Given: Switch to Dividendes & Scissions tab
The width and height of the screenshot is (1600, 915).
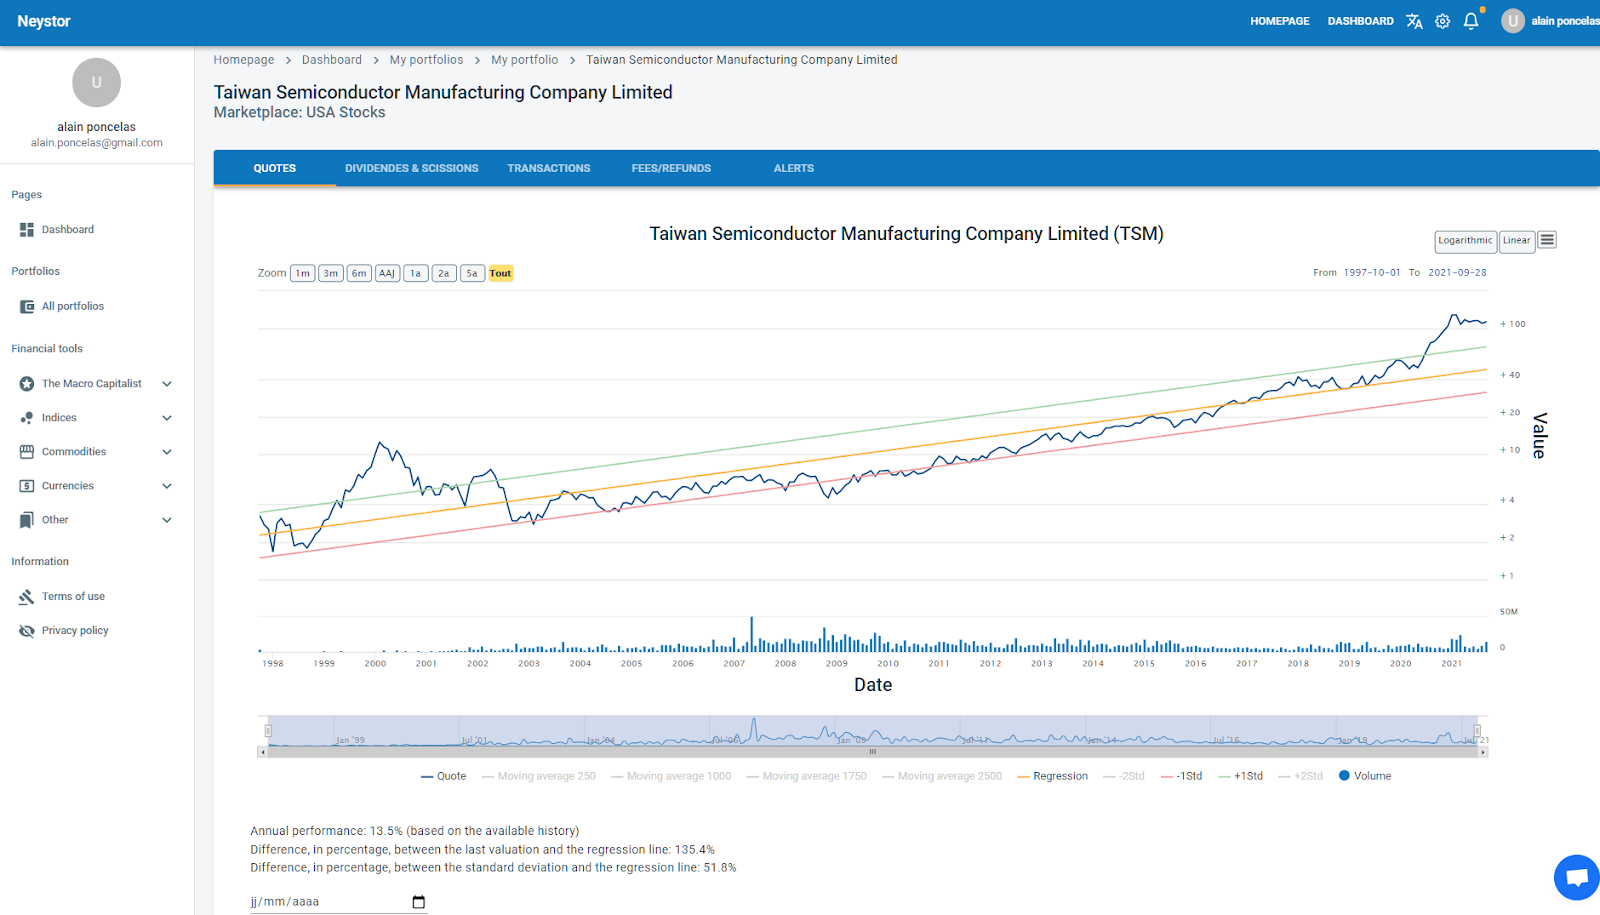Looking at the screenshot, I should point(412,168).
